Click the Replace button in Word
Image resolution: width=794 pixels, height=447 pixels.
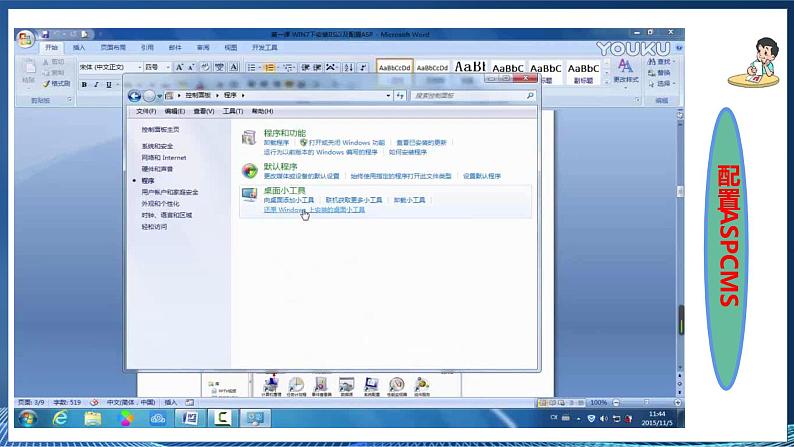659,73
